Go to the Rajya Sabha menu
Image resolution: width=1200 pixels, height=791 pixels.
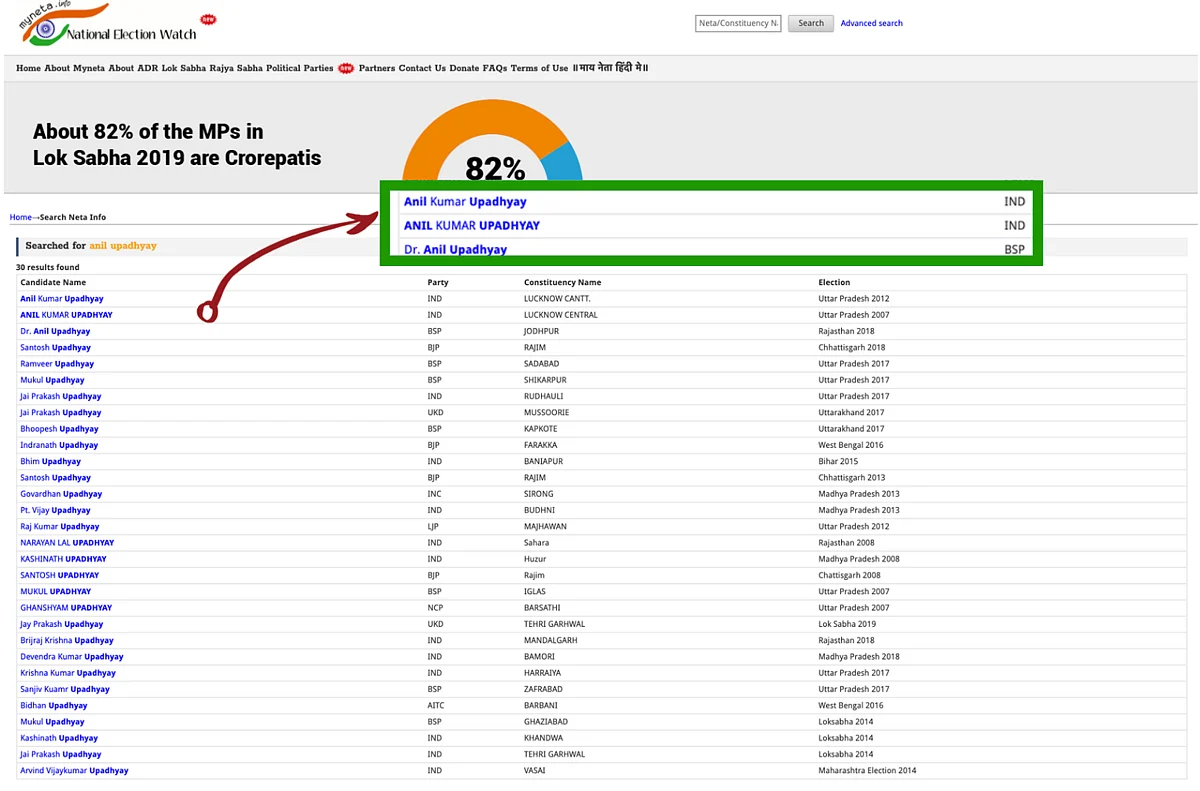pos(236,68)
